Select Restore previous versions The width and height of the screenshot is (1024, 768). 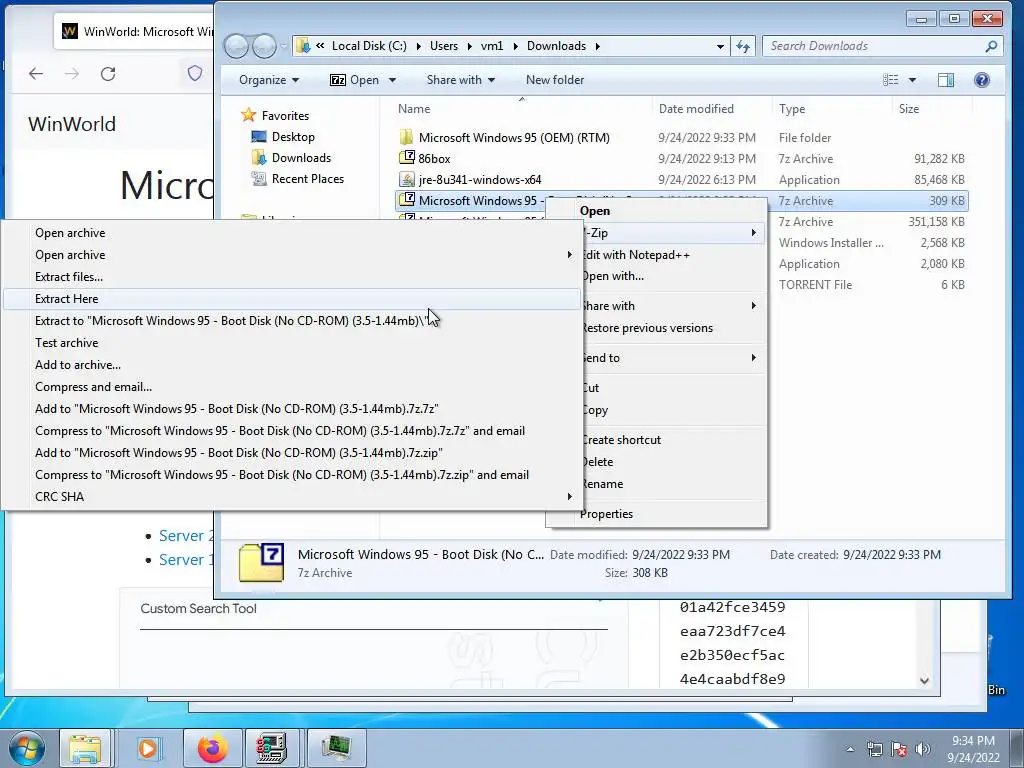click(x=673, y=328)
